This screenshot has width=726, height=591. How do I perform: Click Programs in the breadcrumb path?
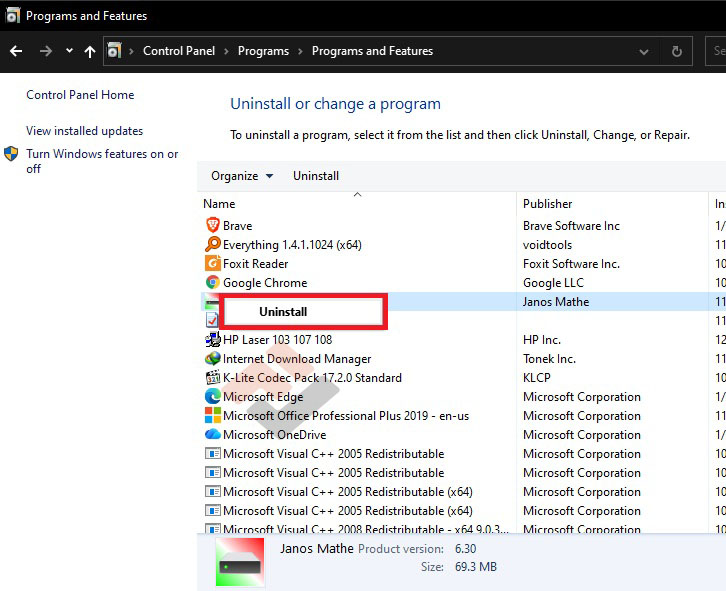point(263,51)
